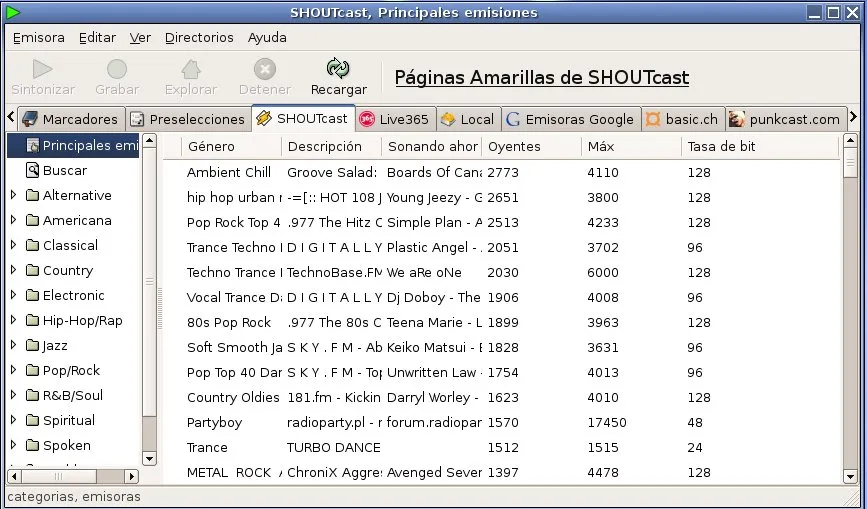Viewport: 867px width, 509px height.
Task: Expand the Jazz category tree node
Action: click(x=14, y=346)
